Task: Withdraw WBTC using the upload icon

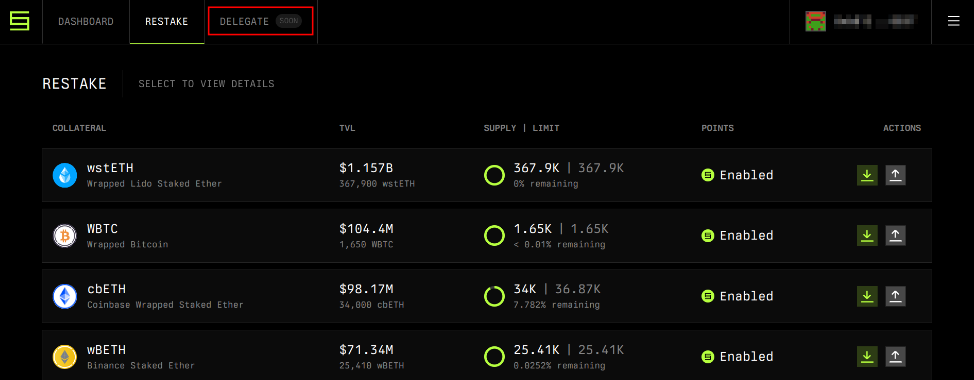Action: coord(895,235)
